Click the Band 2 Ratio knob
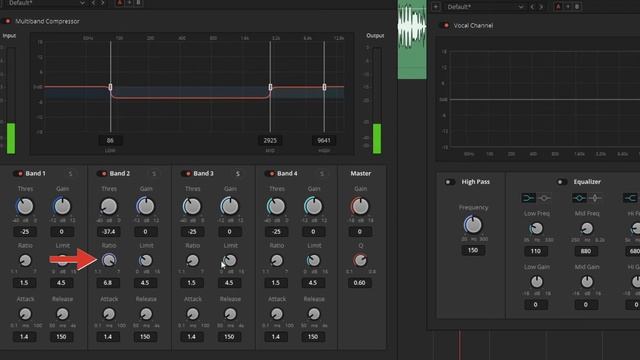640x360 pixels. [x=109, y=260]
